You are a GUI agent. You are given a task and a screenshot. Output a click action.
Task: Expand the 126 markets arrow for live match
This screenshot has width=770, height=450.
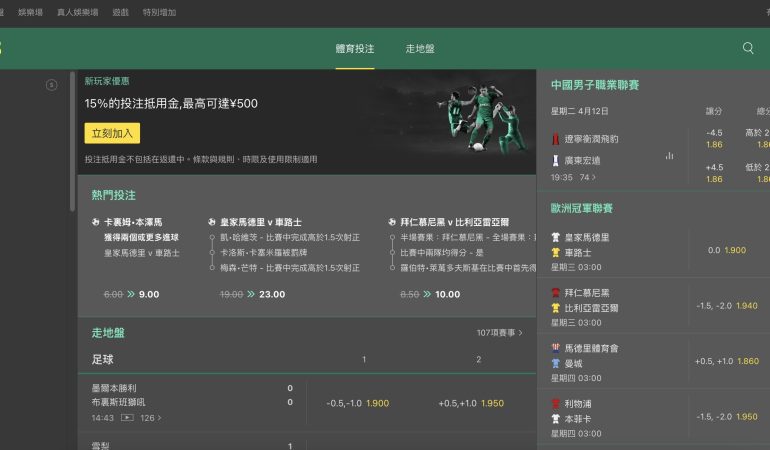click(x=150, y=418)
